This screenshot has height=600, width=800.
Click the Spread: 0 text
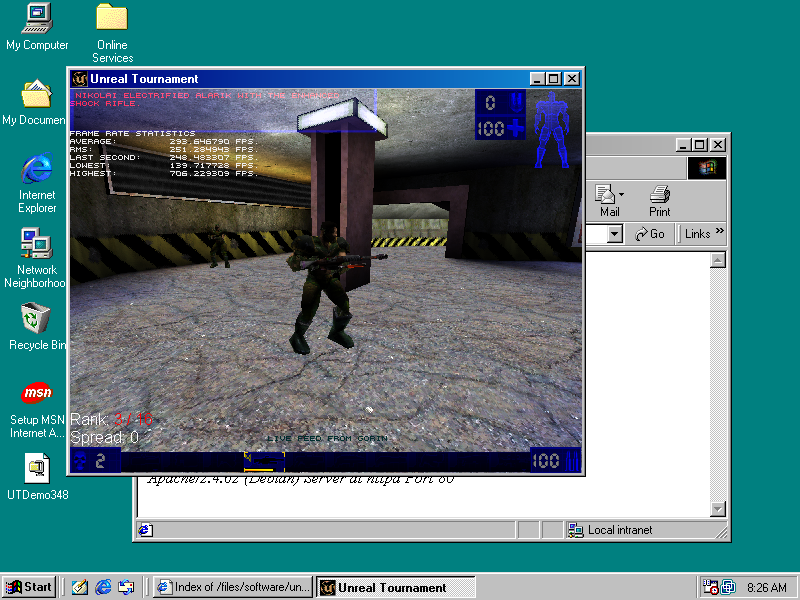pyautogui.click(x=105, y=437)
